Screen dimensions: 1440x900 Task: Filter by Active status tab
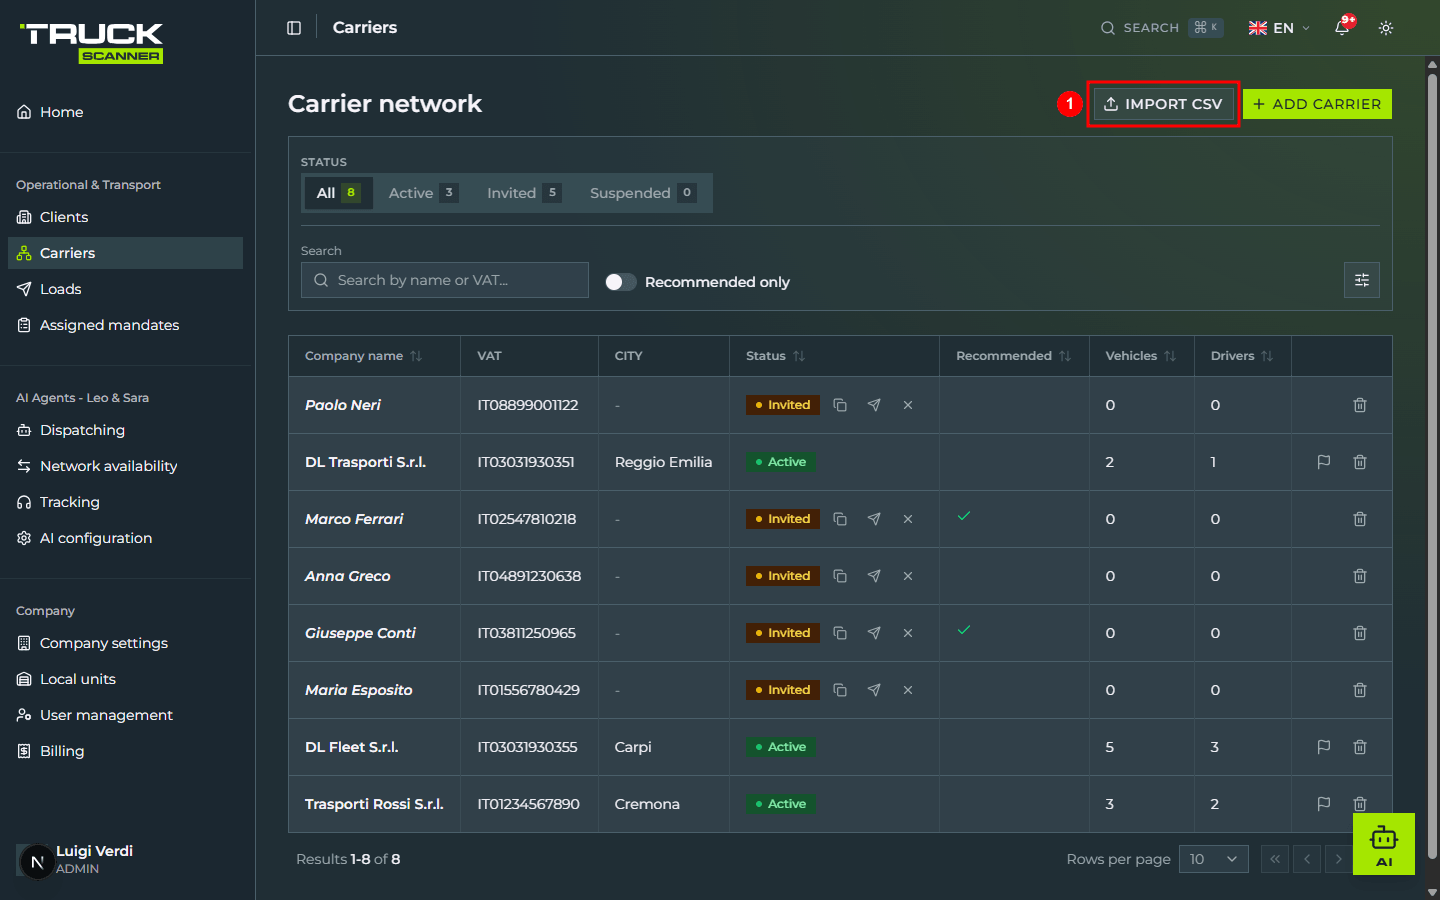coord(423,193)
